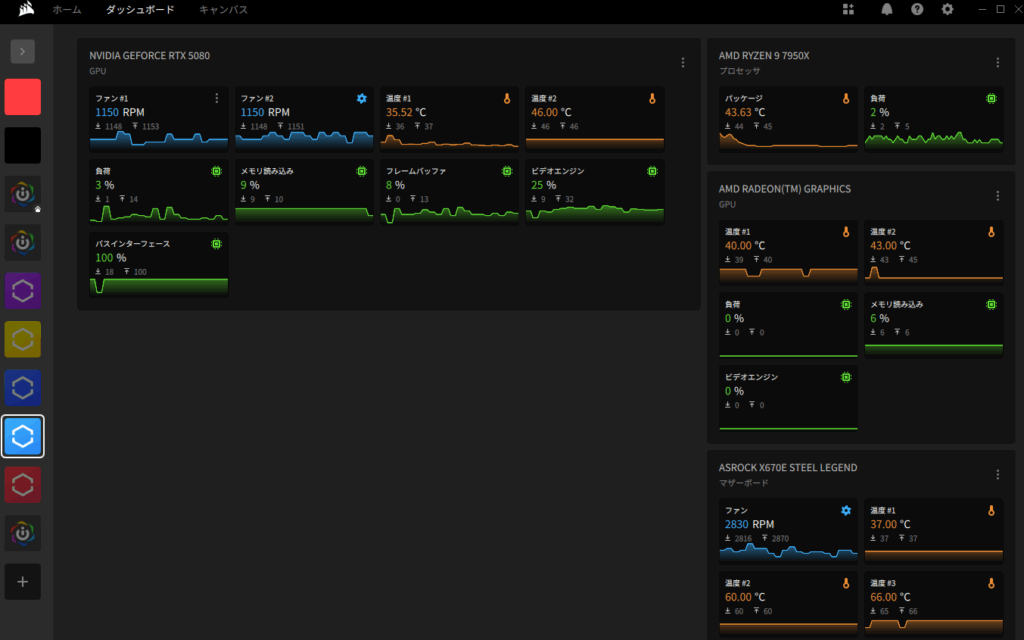Go to the キャンバス tab
Screen dimensions: 1024x640
pos(223,10)
